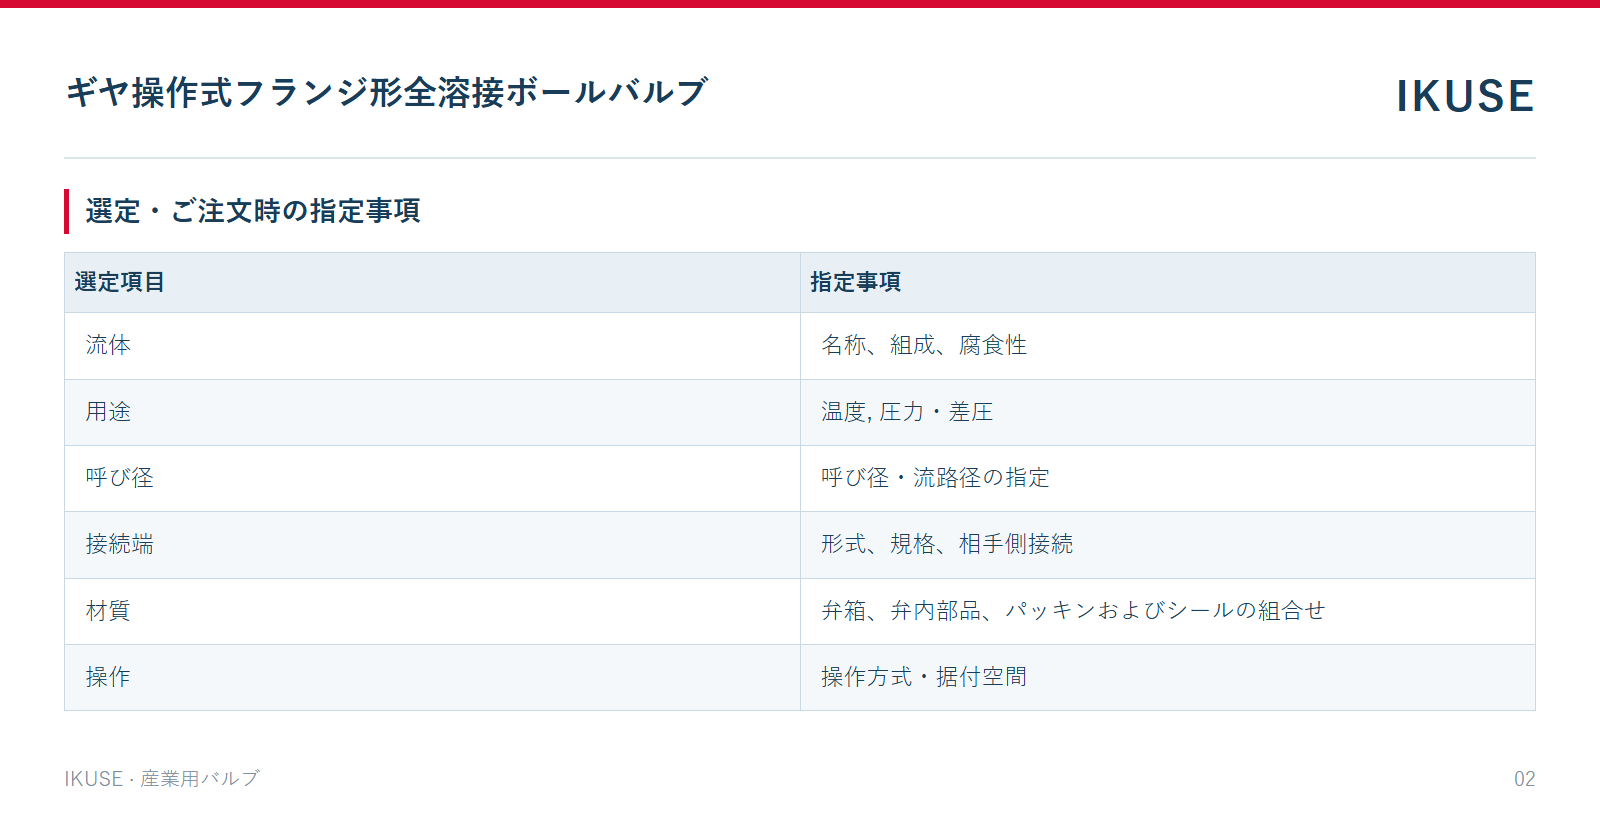Select the 流体 row cell
Screen dimensions: 1600x822
click(x=432, y=346)
